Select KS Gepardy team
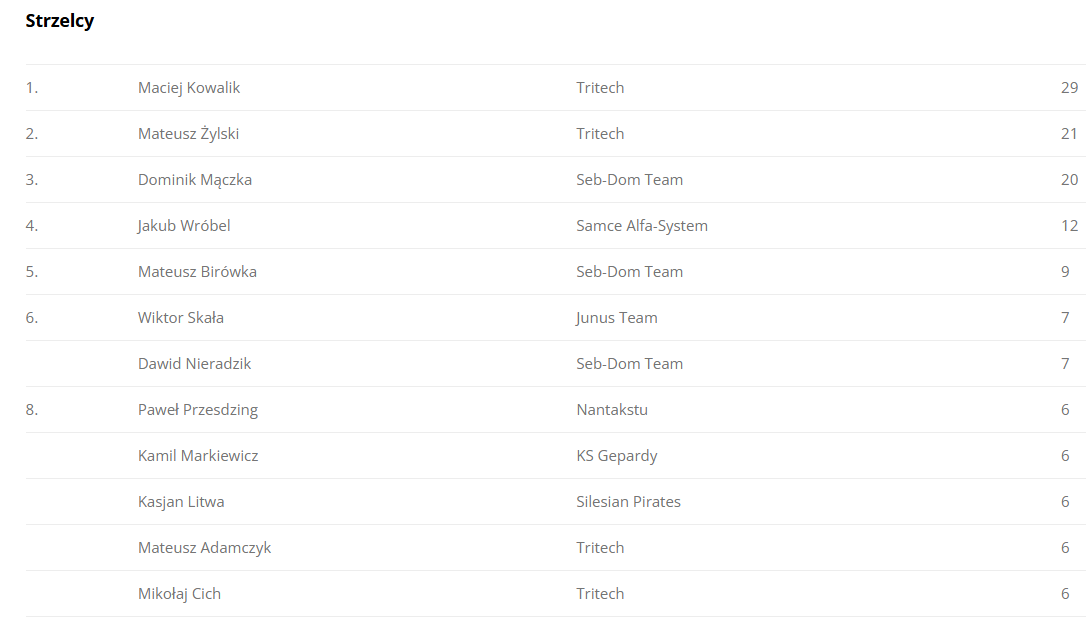1086x624 pixels. (616, 456)
